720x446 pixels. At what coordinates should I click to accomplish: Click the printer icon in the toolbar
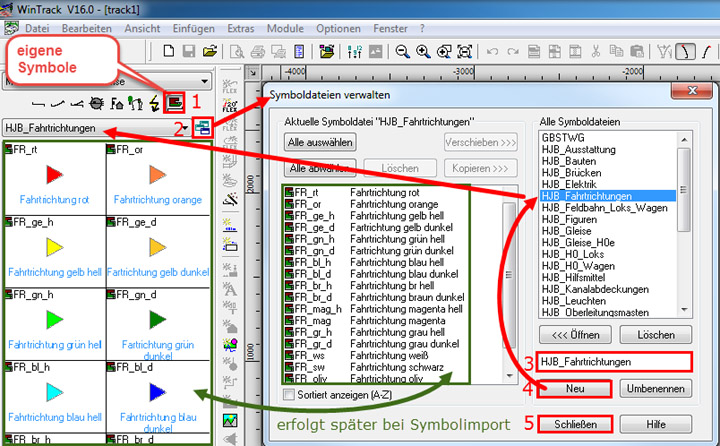coord(258,52)
